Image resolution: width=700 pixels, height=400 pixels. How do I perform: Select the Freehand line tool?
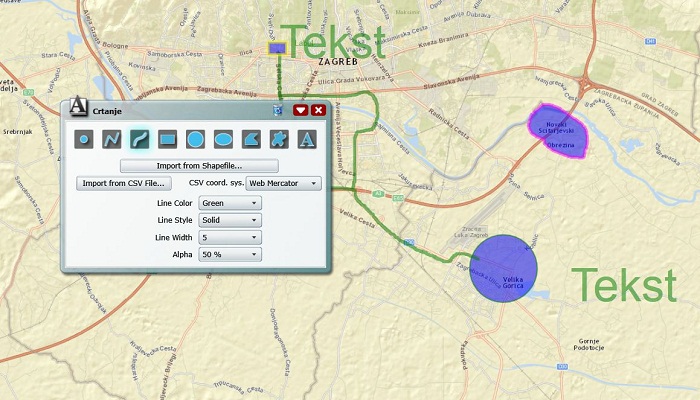click(140, 139)
